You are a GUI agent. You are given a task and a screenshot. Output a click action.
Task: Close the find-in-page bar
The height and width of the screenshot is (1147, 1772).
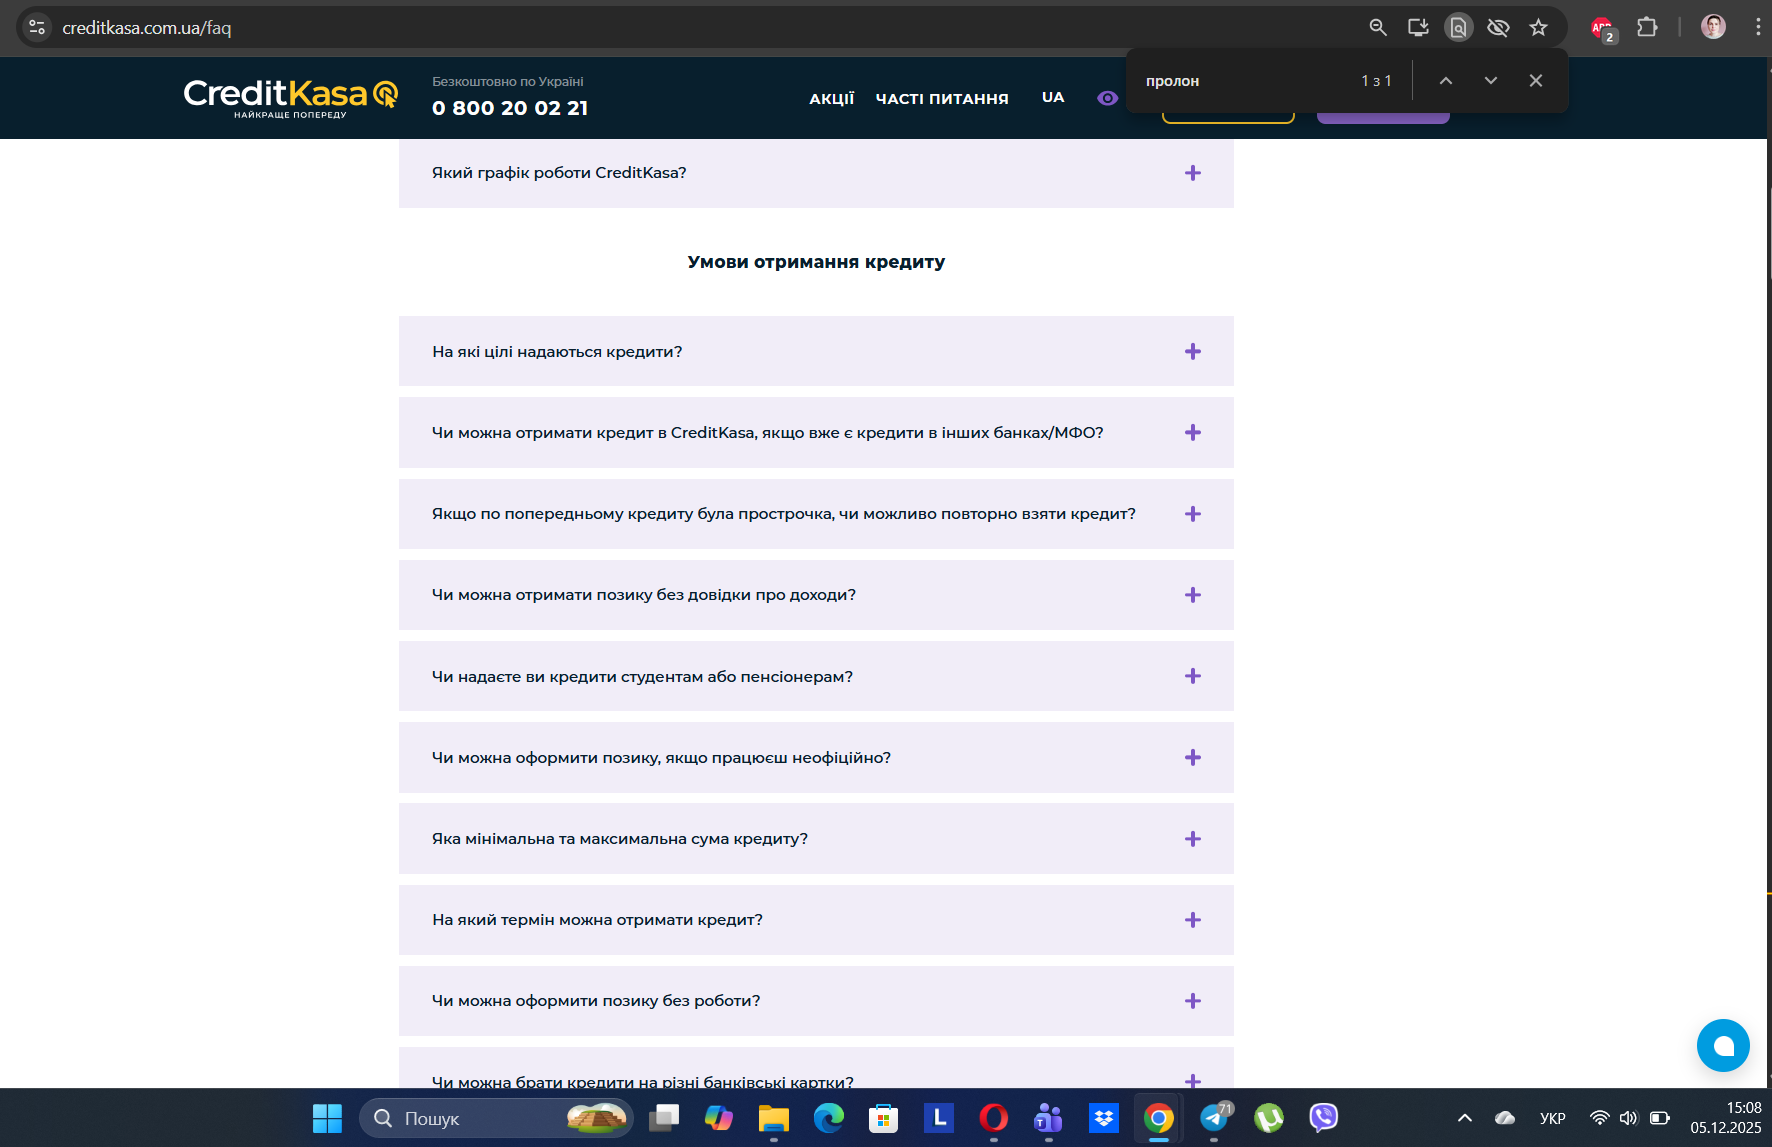pyautogui.click(x=1536, y=80)
